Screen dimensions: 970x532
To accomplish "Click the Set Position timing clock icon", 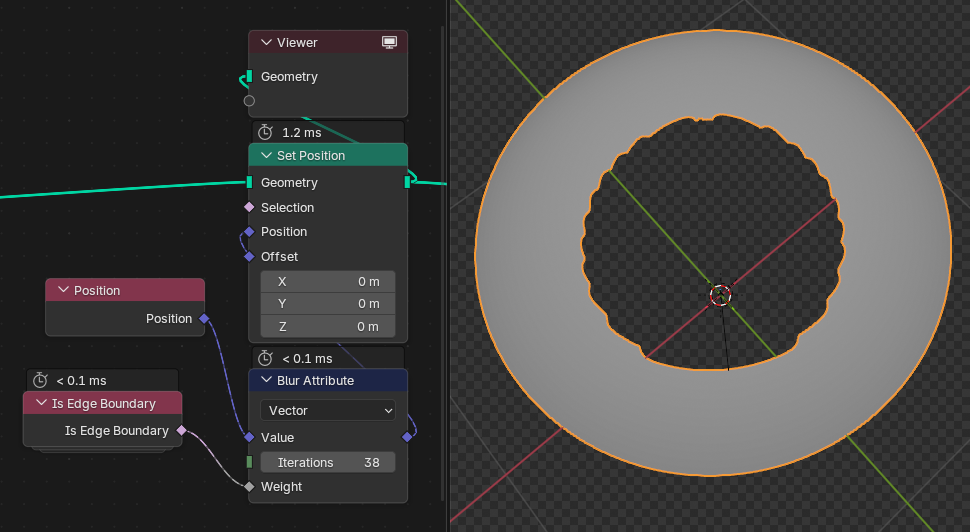I will [265, 132].
